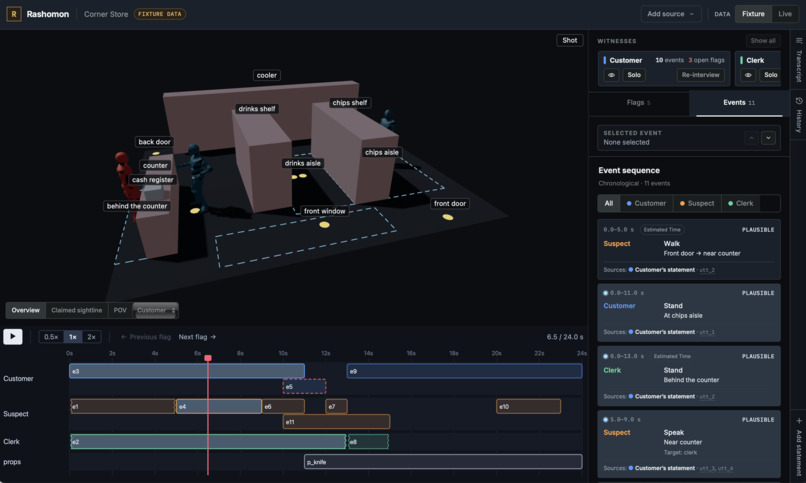Switch to the Events tab
The width and height of the screenshot is (806, 483).
pyautogui.click(x=739, y=103)
